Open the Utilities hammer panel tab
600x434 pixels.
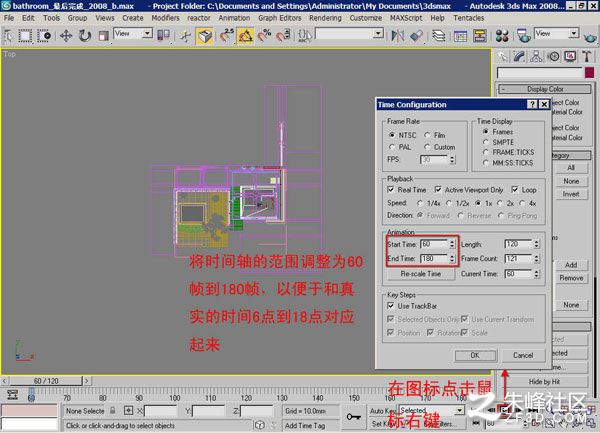587,57
